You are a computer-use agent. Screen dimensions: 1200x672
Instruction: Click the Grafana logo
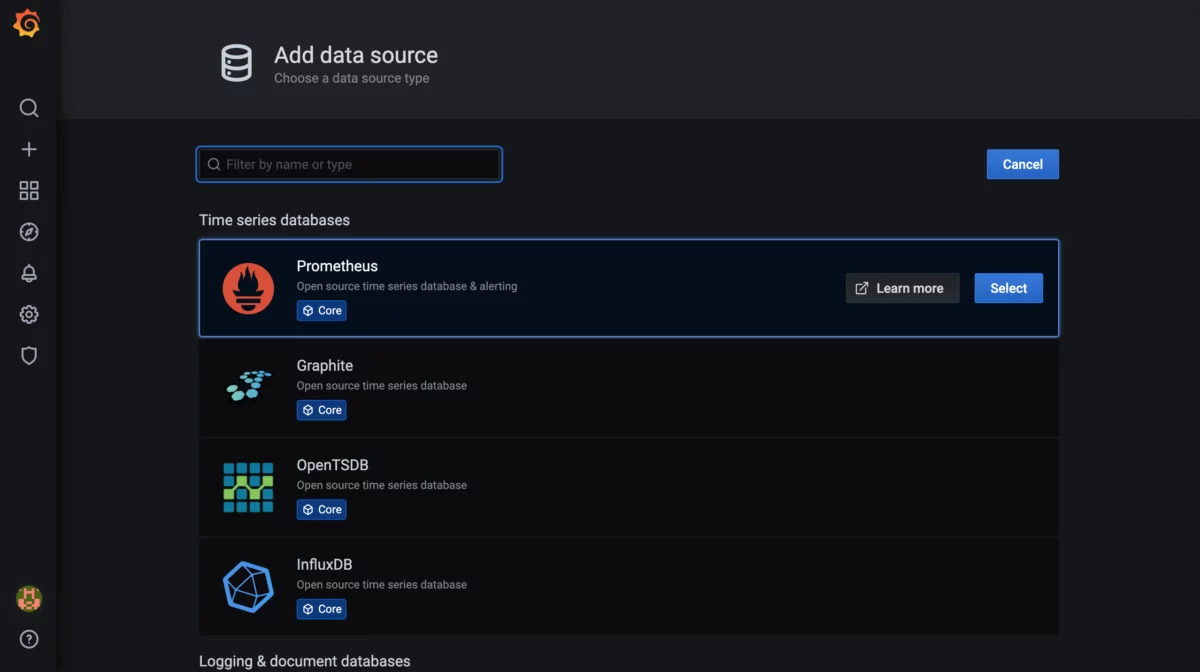[x=29, y=23]
